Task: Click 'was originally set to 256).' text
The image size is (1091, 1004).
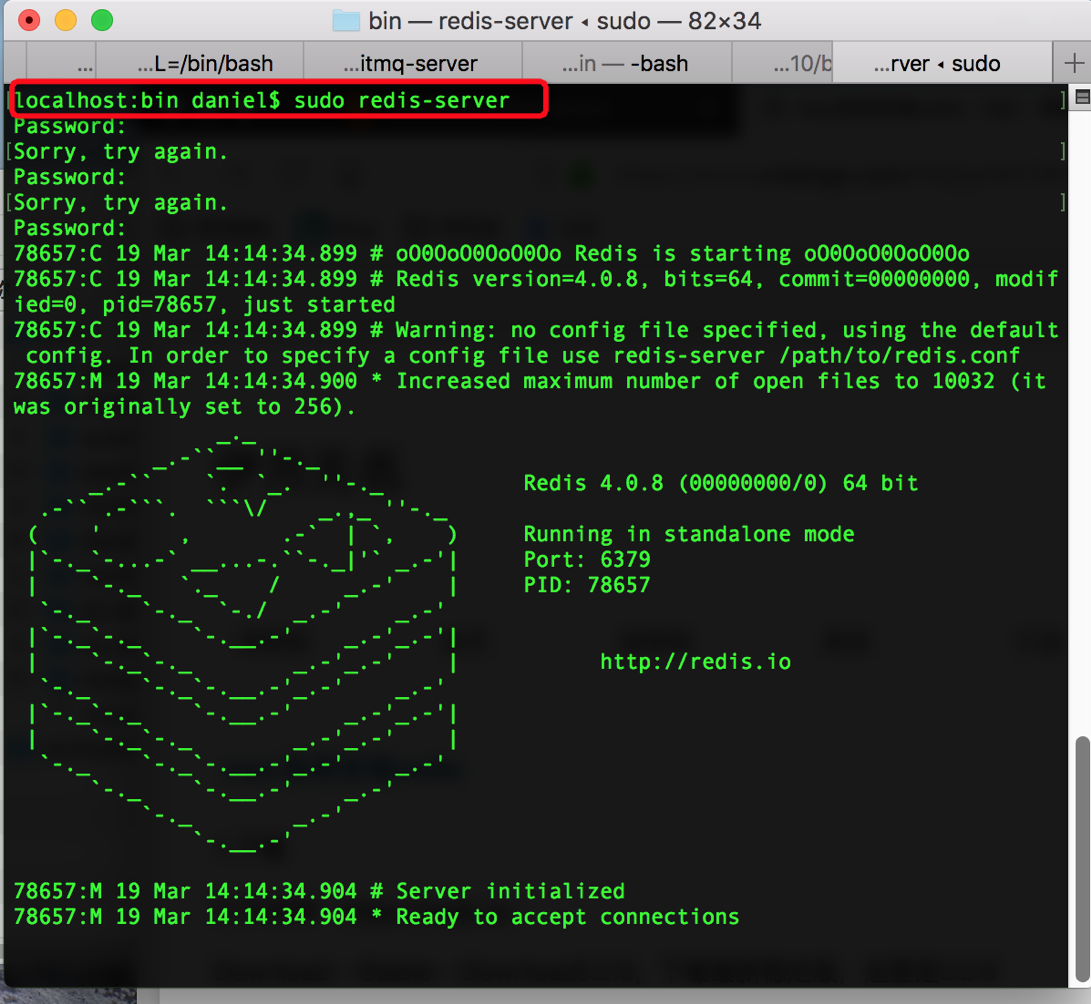Action: pos(184,406)
